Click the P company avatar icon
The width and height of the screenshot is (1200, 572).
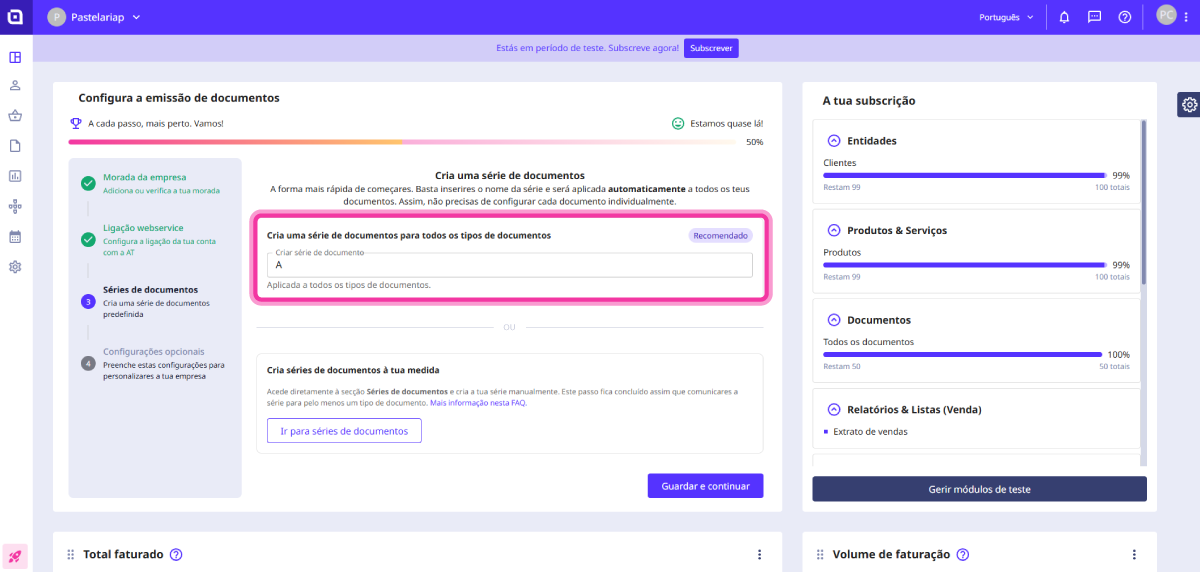(56, 17)
